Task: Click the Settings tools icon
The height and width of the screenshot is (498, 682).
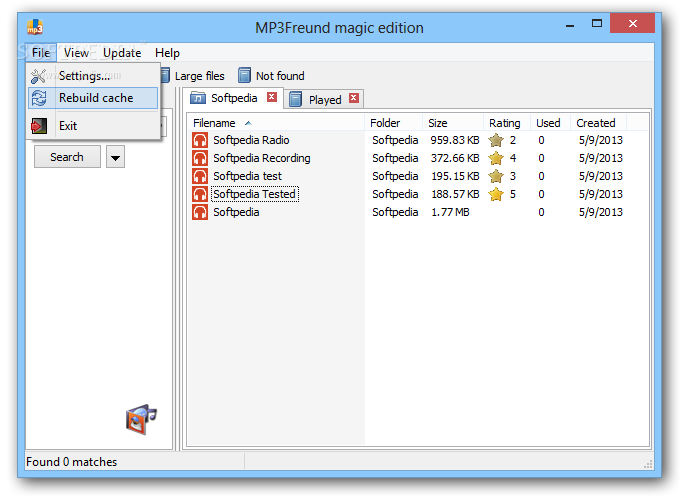Action: click(39, 76)
